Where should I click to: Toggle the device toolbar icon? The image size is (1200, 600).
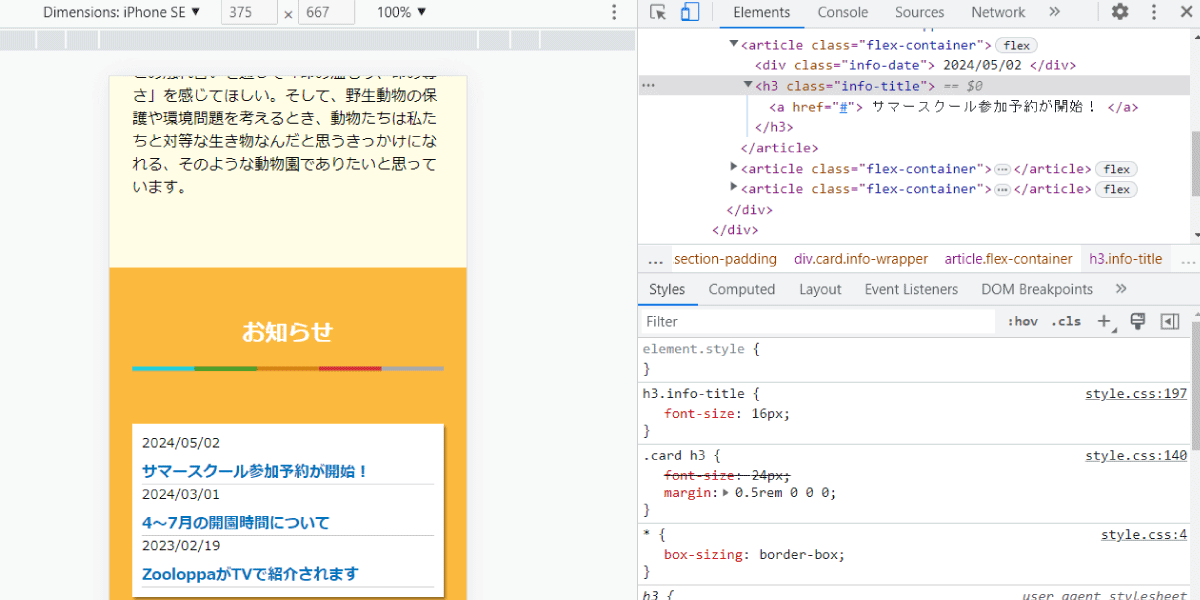pyautogui.click(x=690, y=12)
